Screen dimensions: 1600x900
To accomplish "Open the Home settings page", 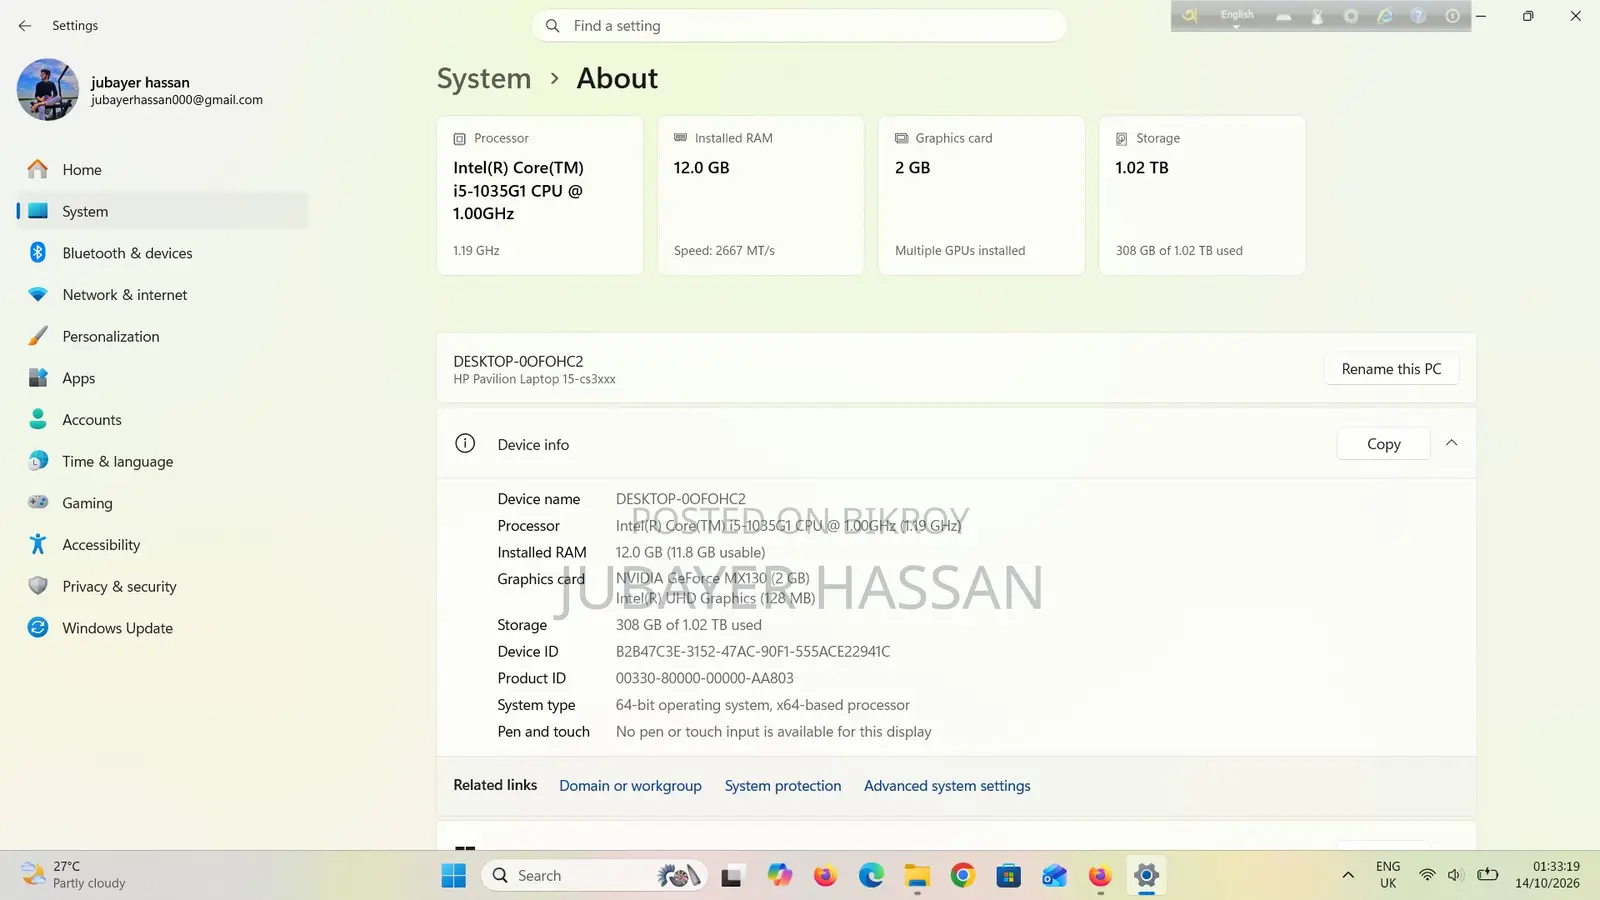I will 163,170.
